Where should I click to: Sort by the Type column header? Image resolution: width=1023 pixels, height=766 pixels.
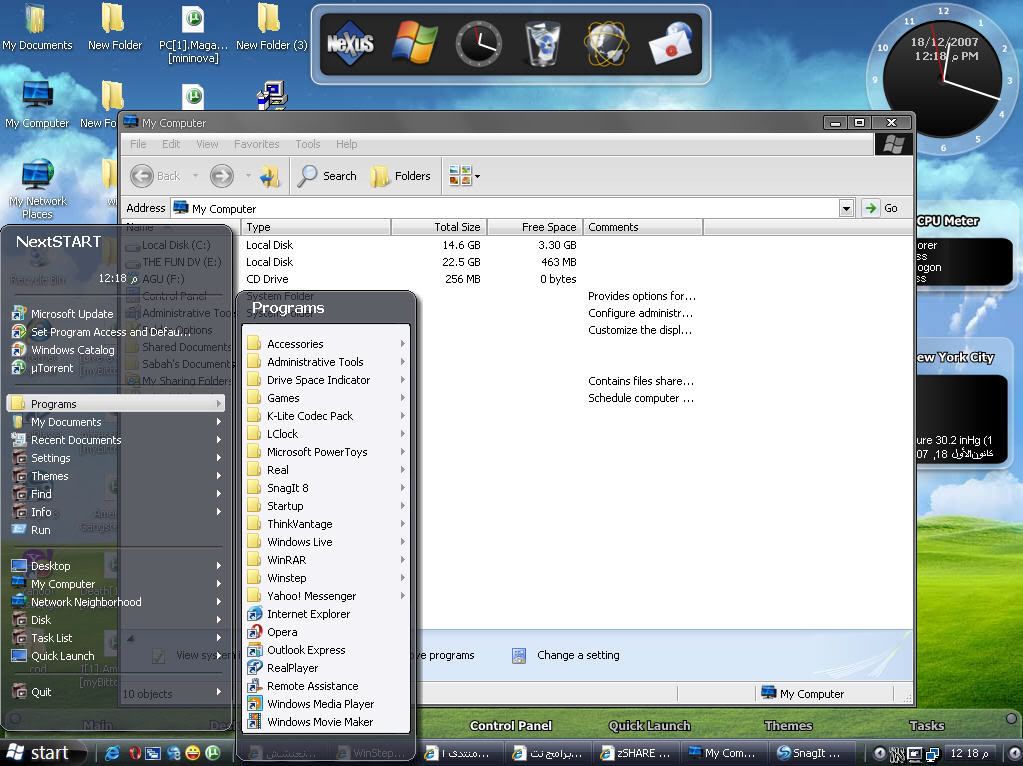[x=316, y=227]
